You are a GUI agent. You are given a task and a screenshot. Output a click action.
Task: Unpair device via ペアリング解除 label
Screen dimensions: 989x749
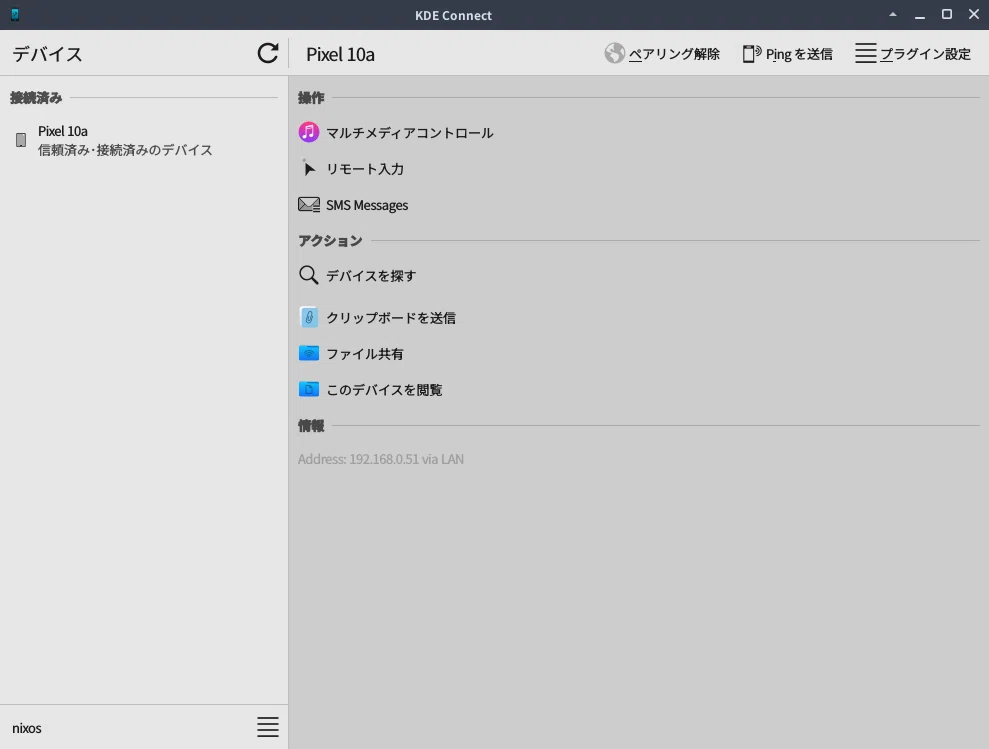pos(674,54)
